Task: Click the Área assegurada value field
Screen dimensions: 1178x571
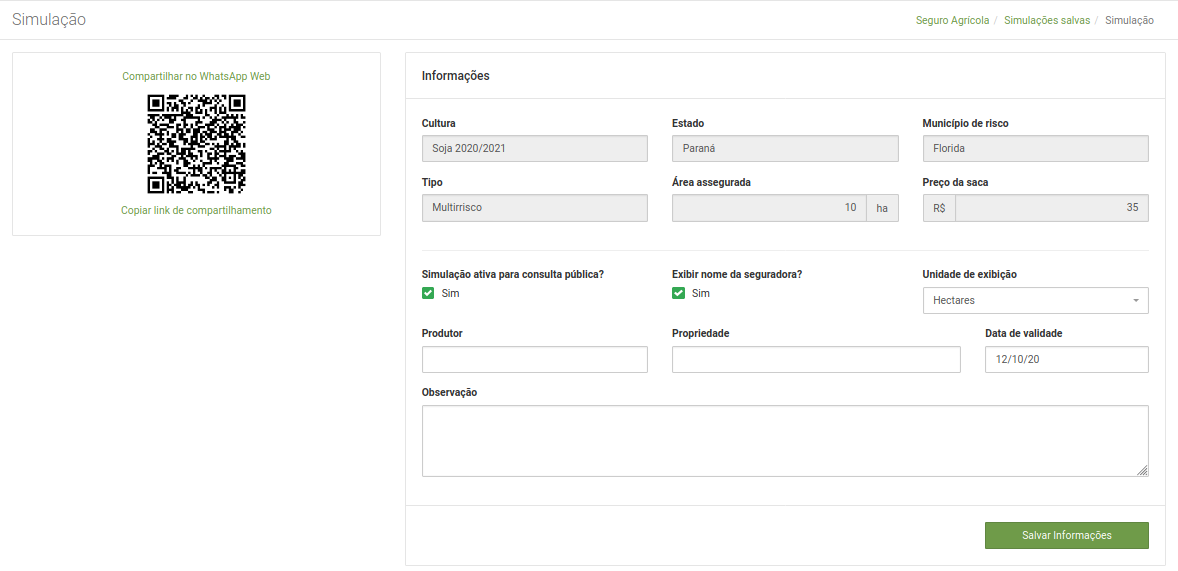Action: [769, 208]
